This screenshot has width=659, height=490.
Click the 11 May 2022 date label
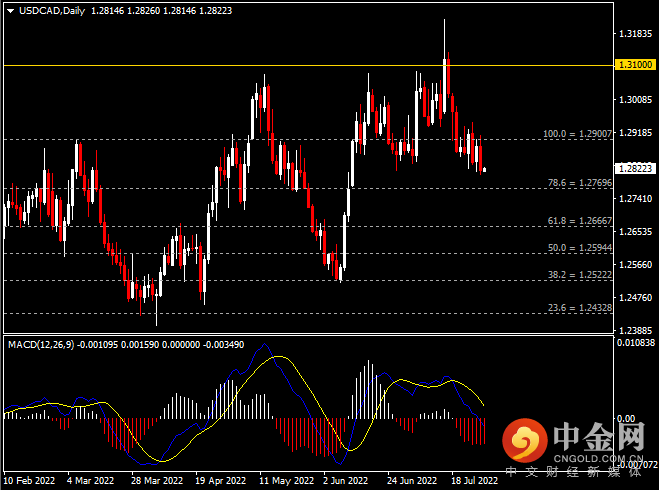tap(287, 480)
